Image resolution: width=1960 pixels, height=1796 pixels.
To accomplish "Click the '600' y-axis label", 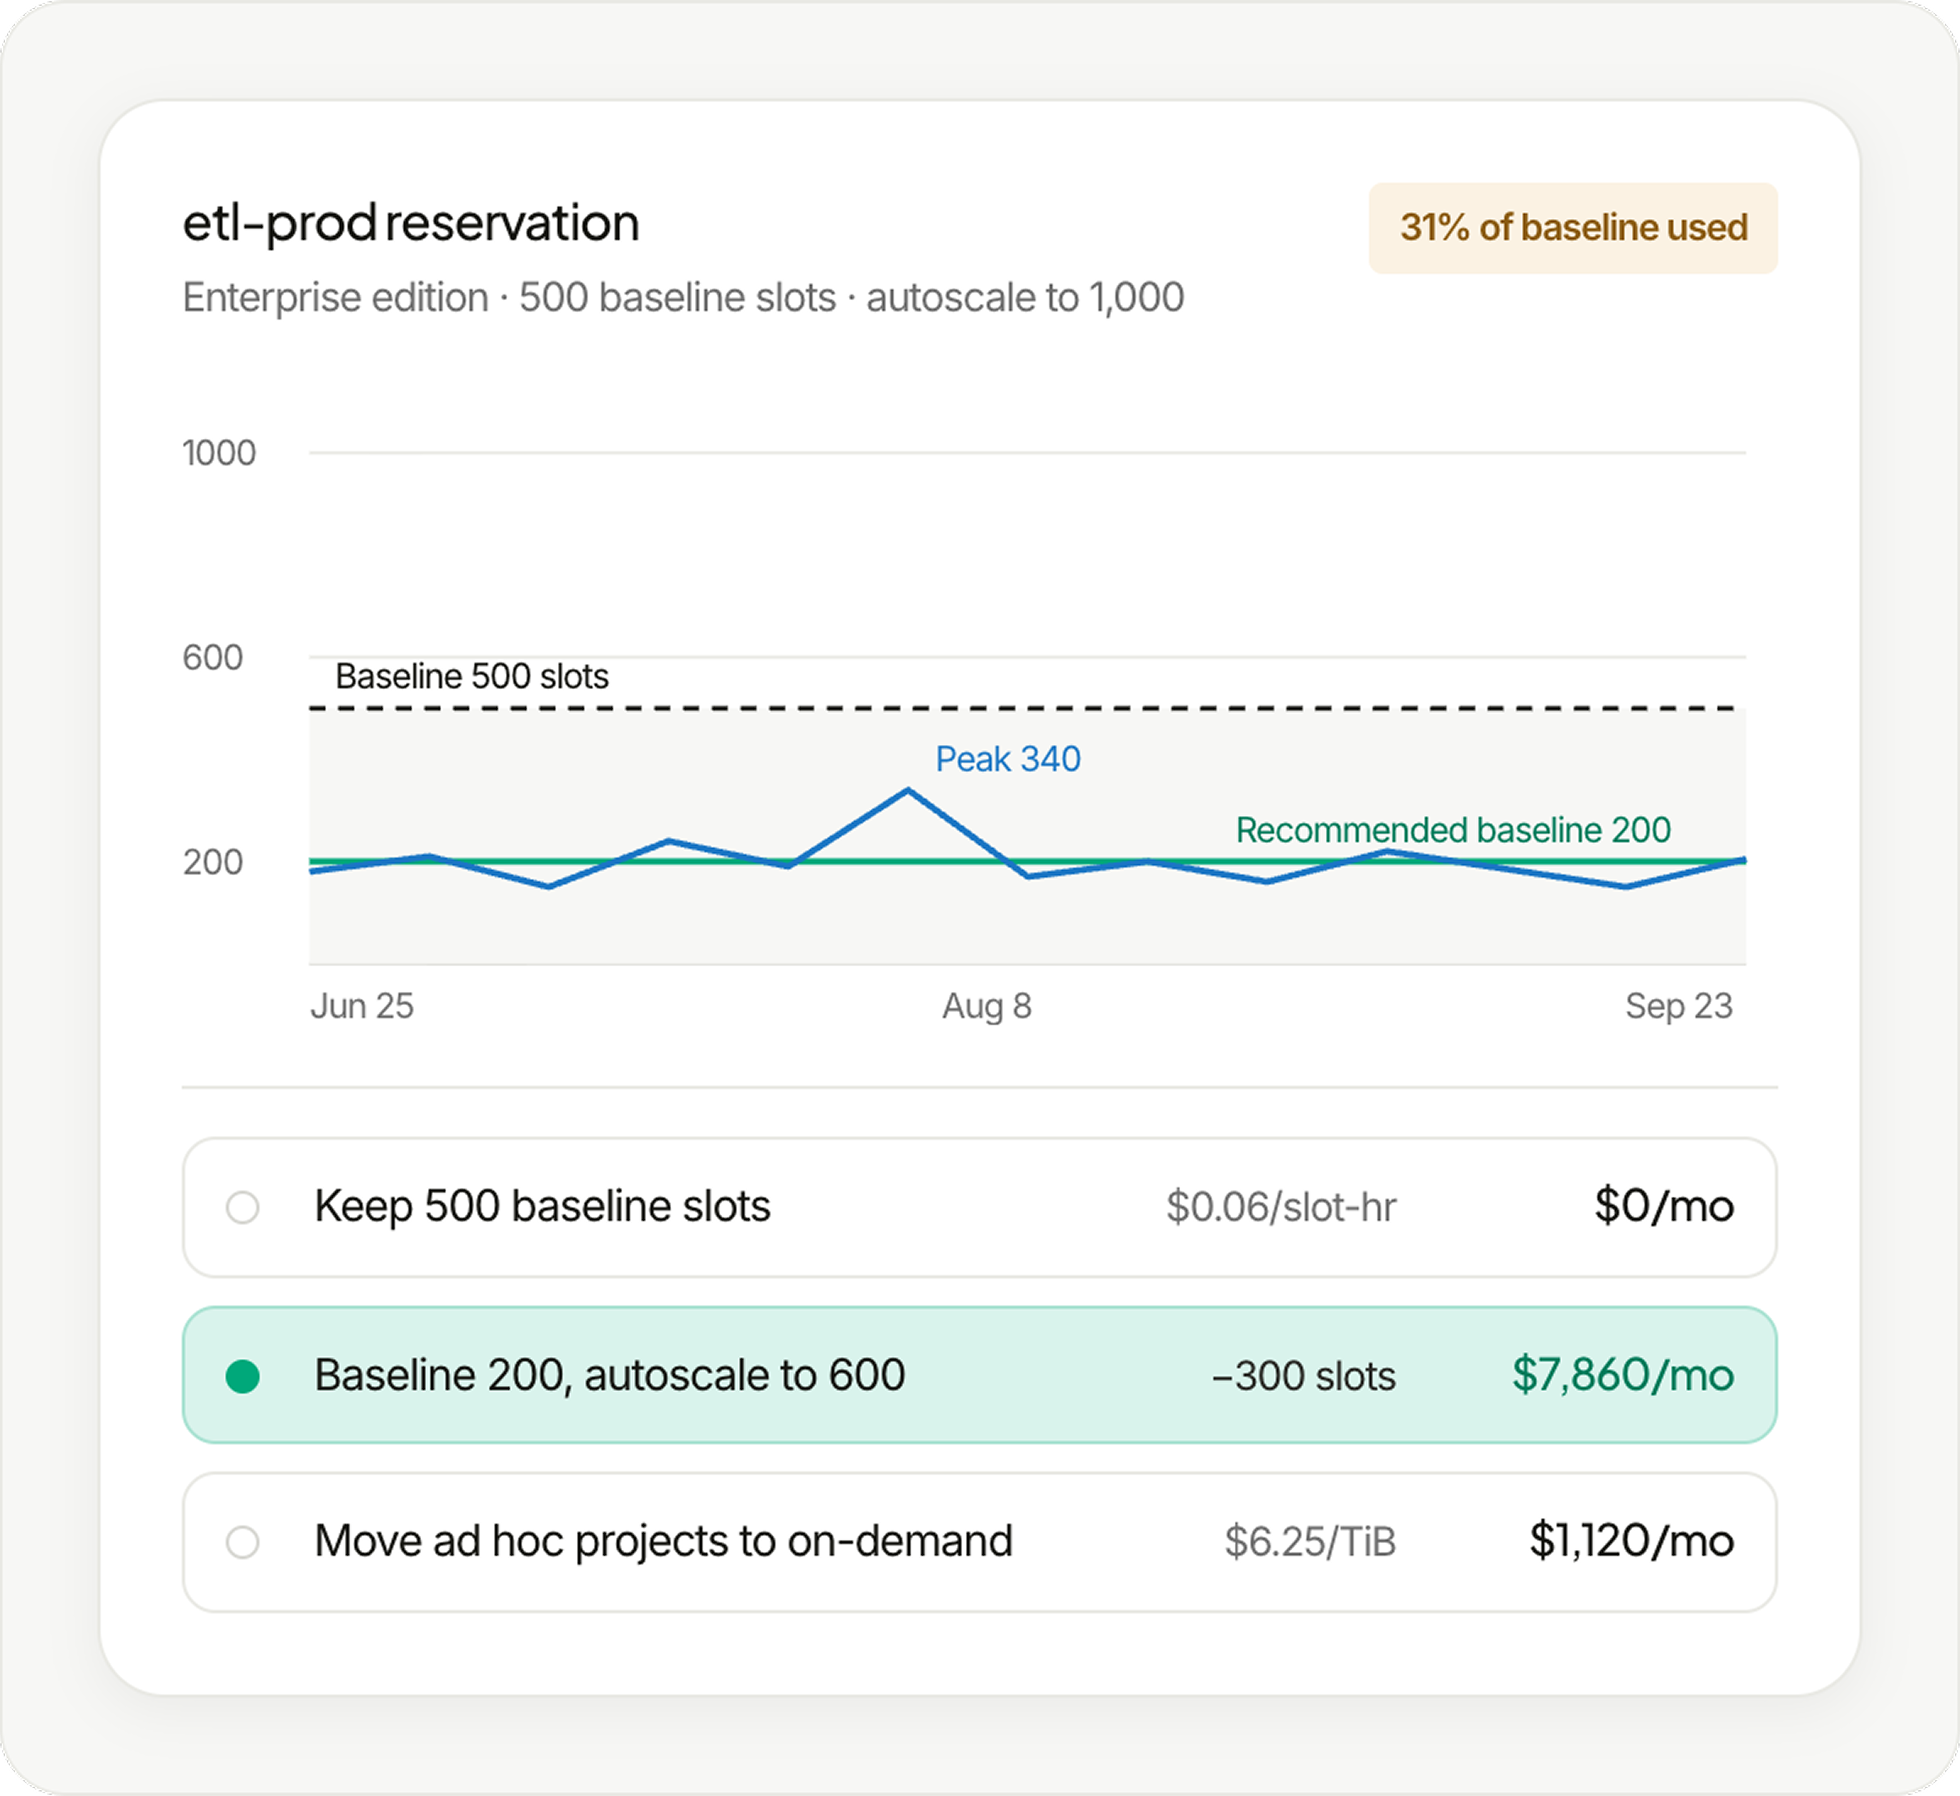I will click(x=213, y=658).
